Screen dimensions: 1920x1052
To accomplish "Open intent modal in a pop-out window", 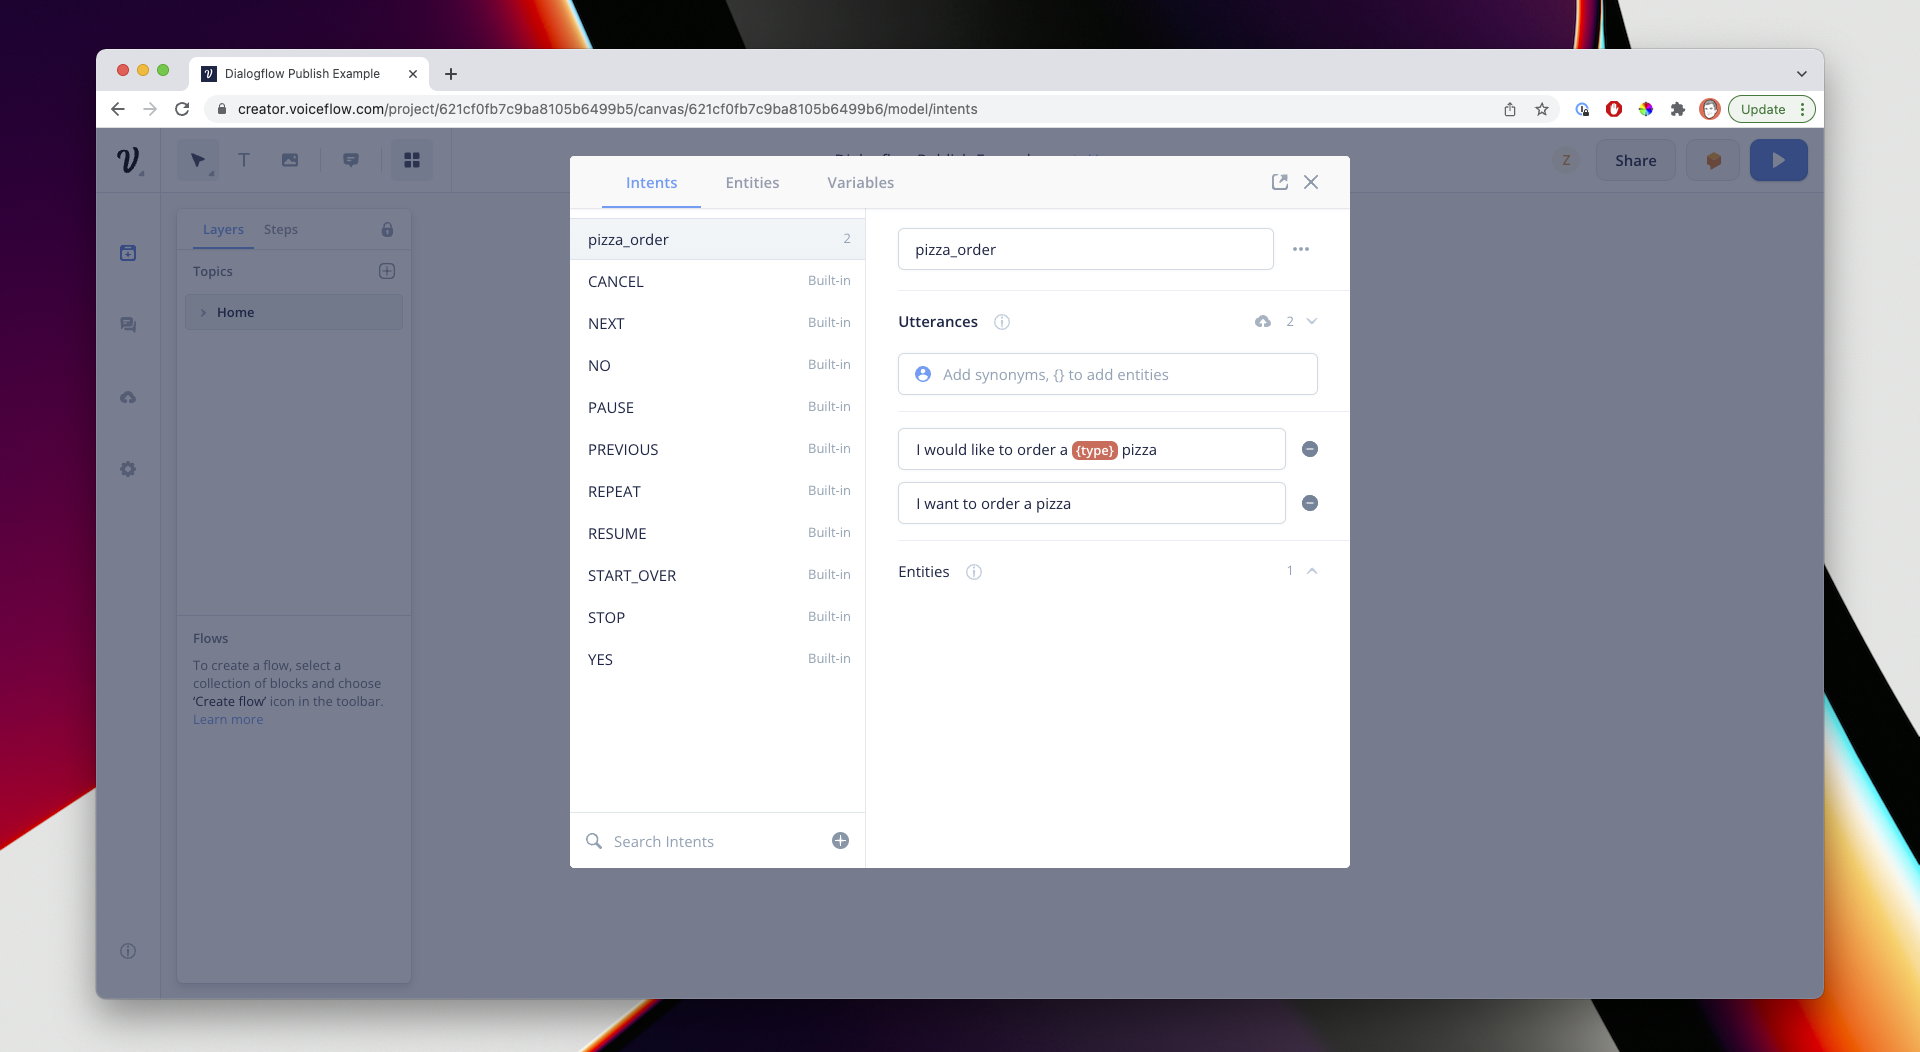I will [1279, 182].
